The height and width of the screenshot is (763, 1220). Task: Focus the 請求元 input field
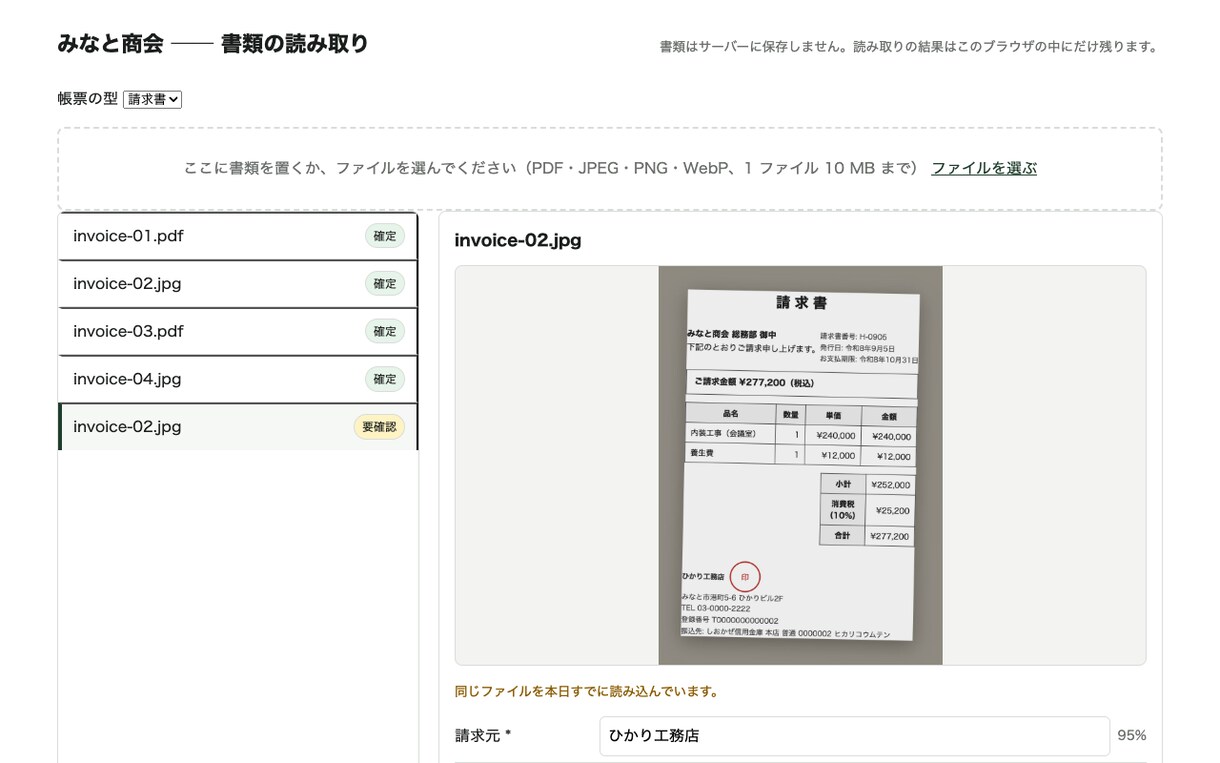click(x=854, y=736)
